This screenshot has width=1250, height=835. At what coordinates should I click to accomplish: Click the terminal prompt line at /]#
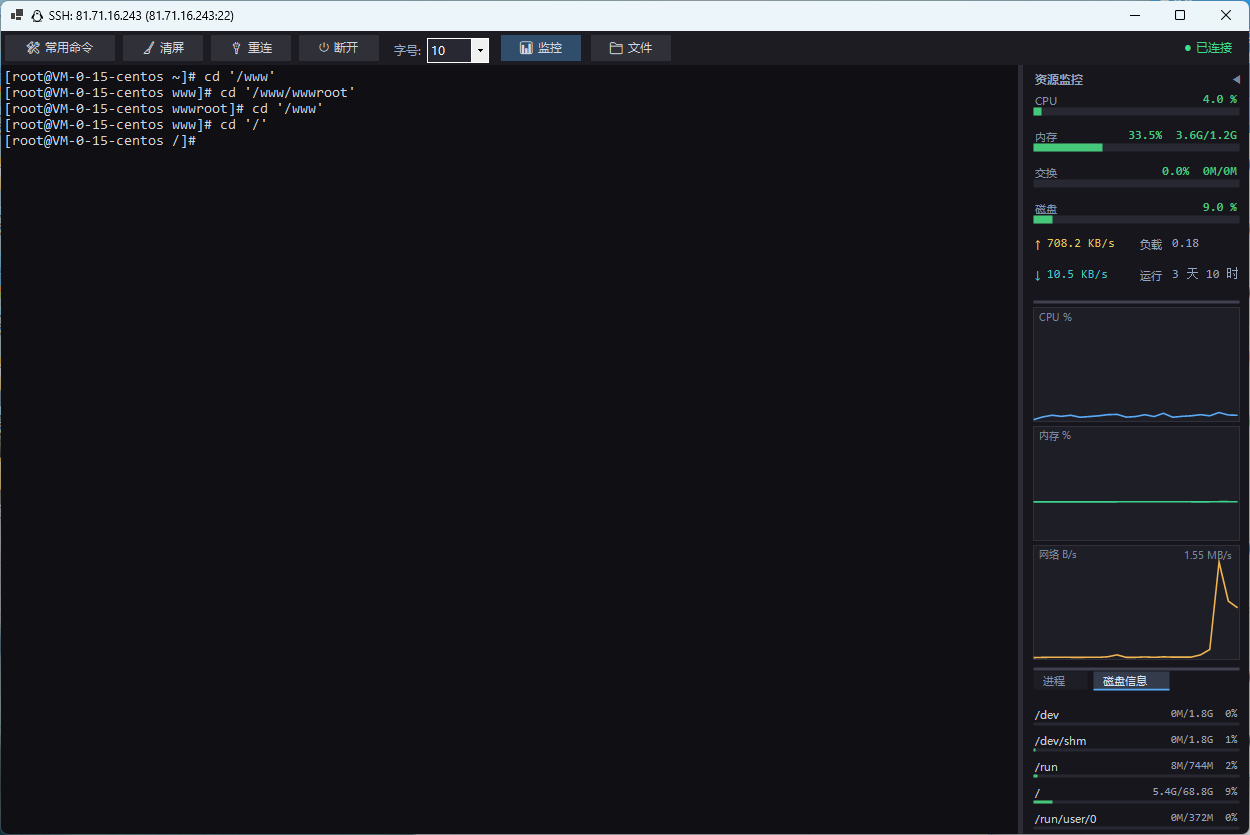(x=100, y=141)
